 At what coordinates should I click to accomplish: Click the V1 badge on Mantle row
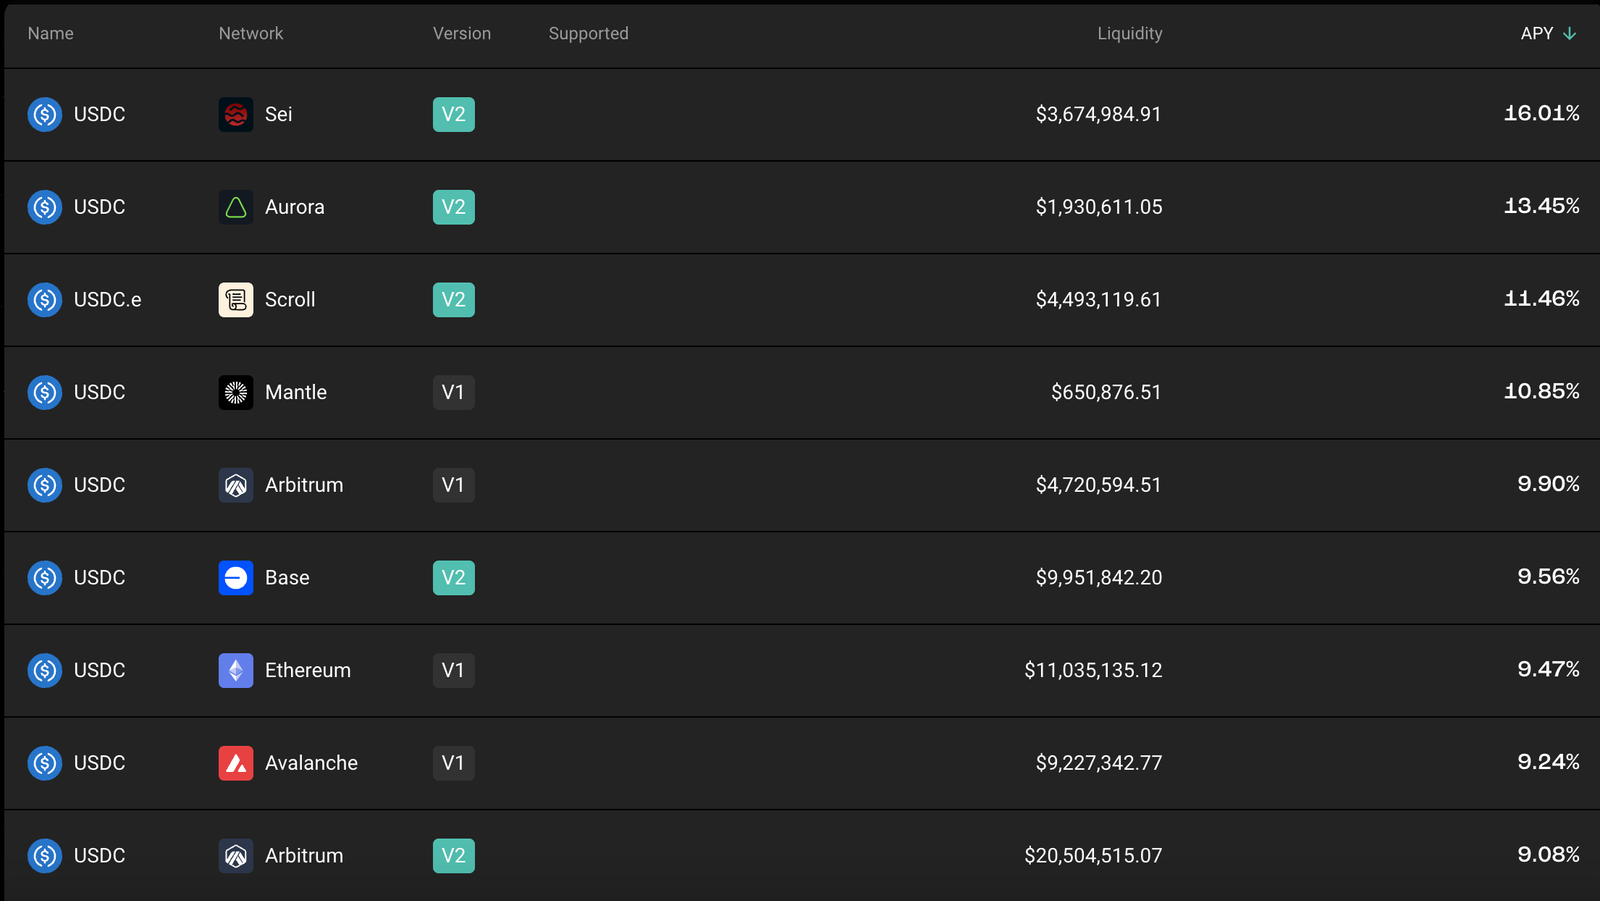click(454, 392)
